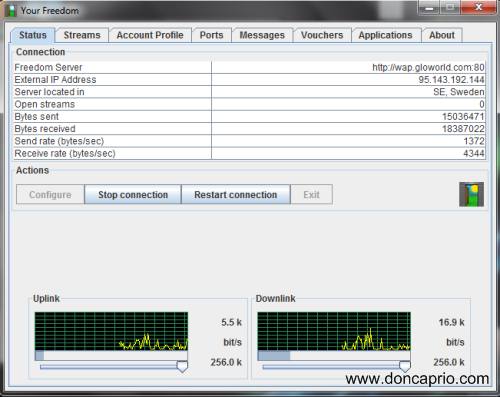The width and height of the screenshot is (500, 397).
Task: Select the Vouchers tab
Action: 322,35
